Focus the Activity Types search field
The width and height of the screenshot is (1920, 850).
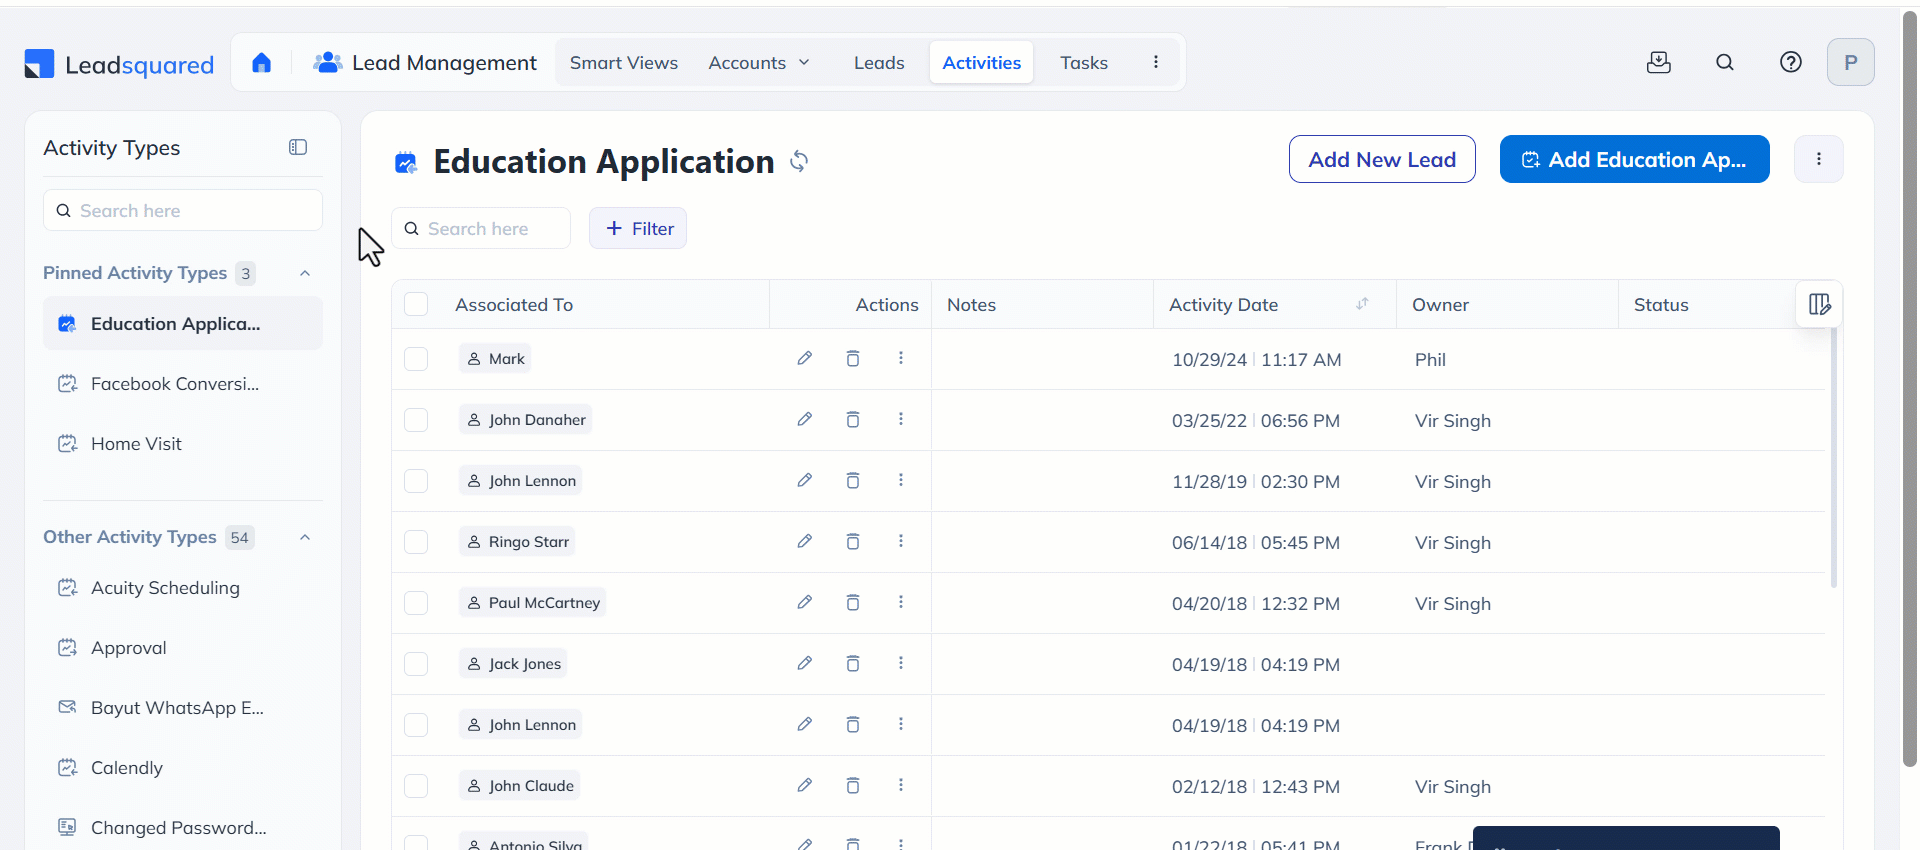pyautogui.click(x=183, y=211)
